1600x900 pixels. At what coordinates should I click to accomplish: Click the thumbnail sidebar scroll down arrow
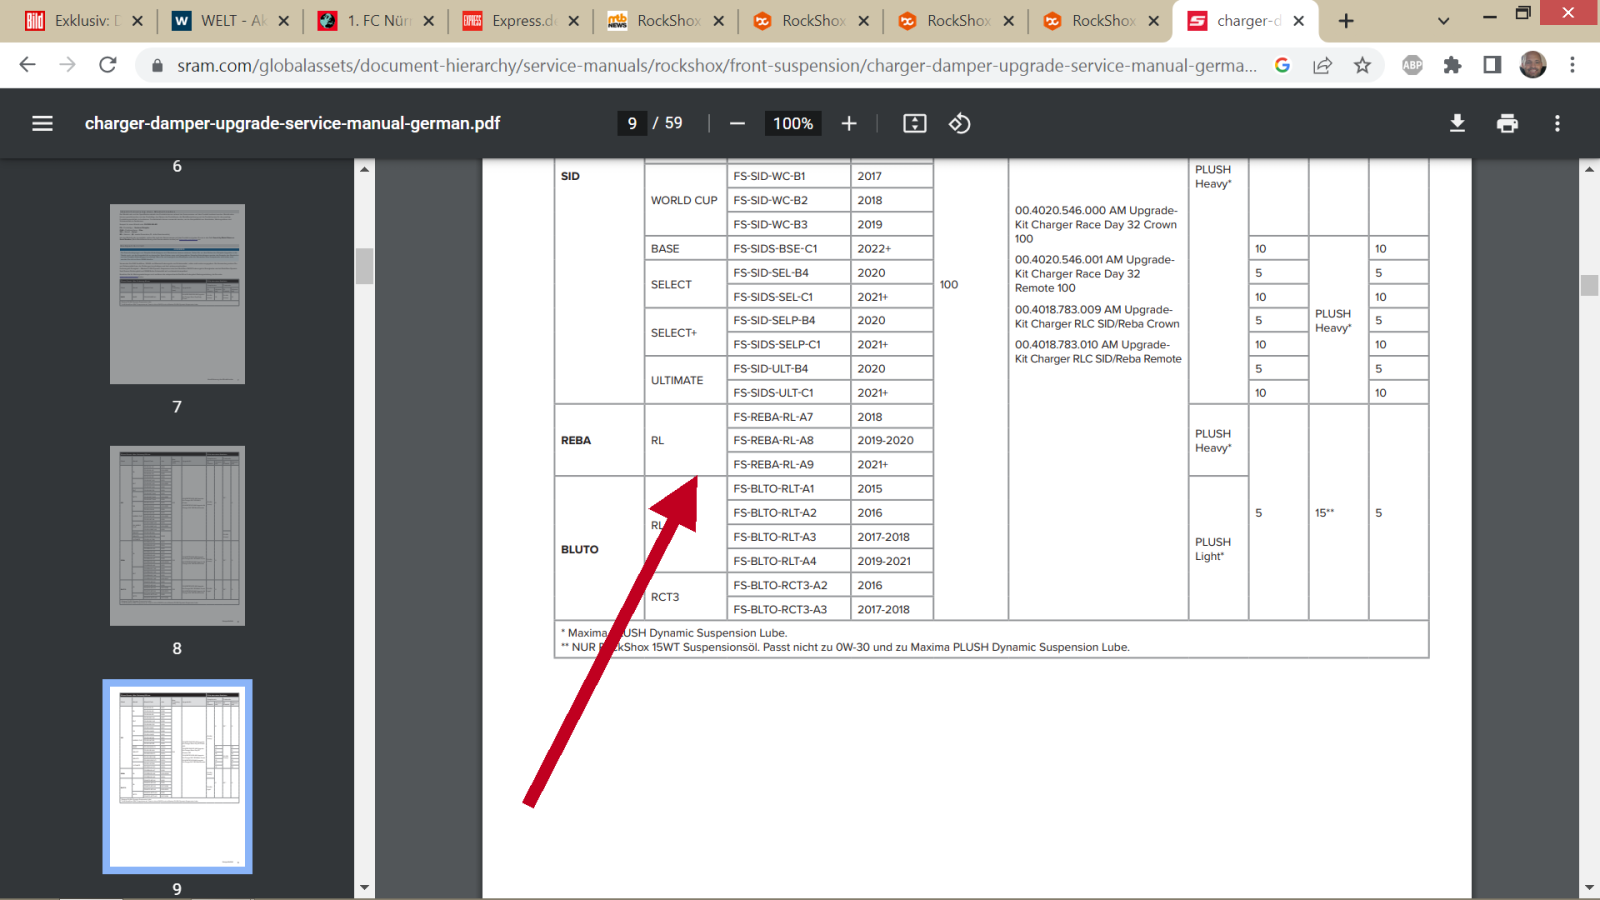pos(364,887)
